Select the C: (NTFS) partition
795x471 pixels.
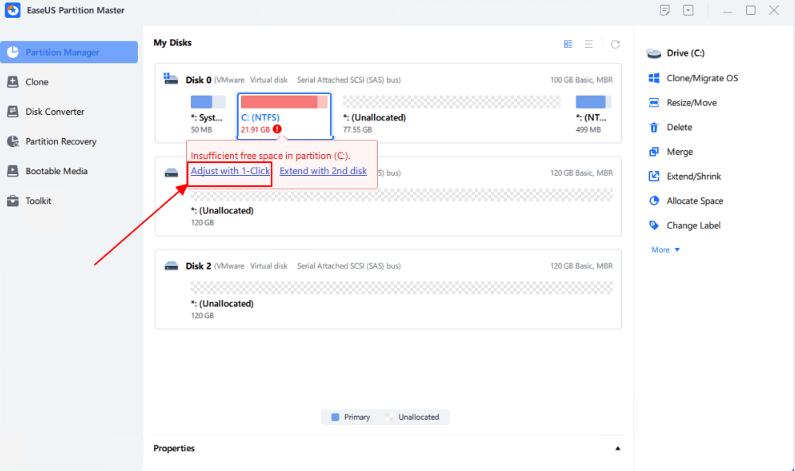click(284, 116)
